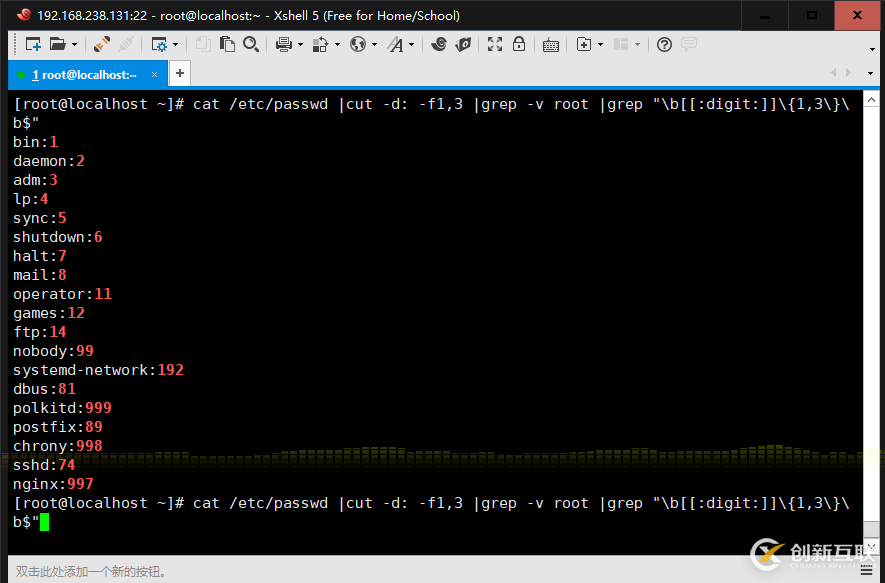Close the root@localhost tab

pos(154,74)
